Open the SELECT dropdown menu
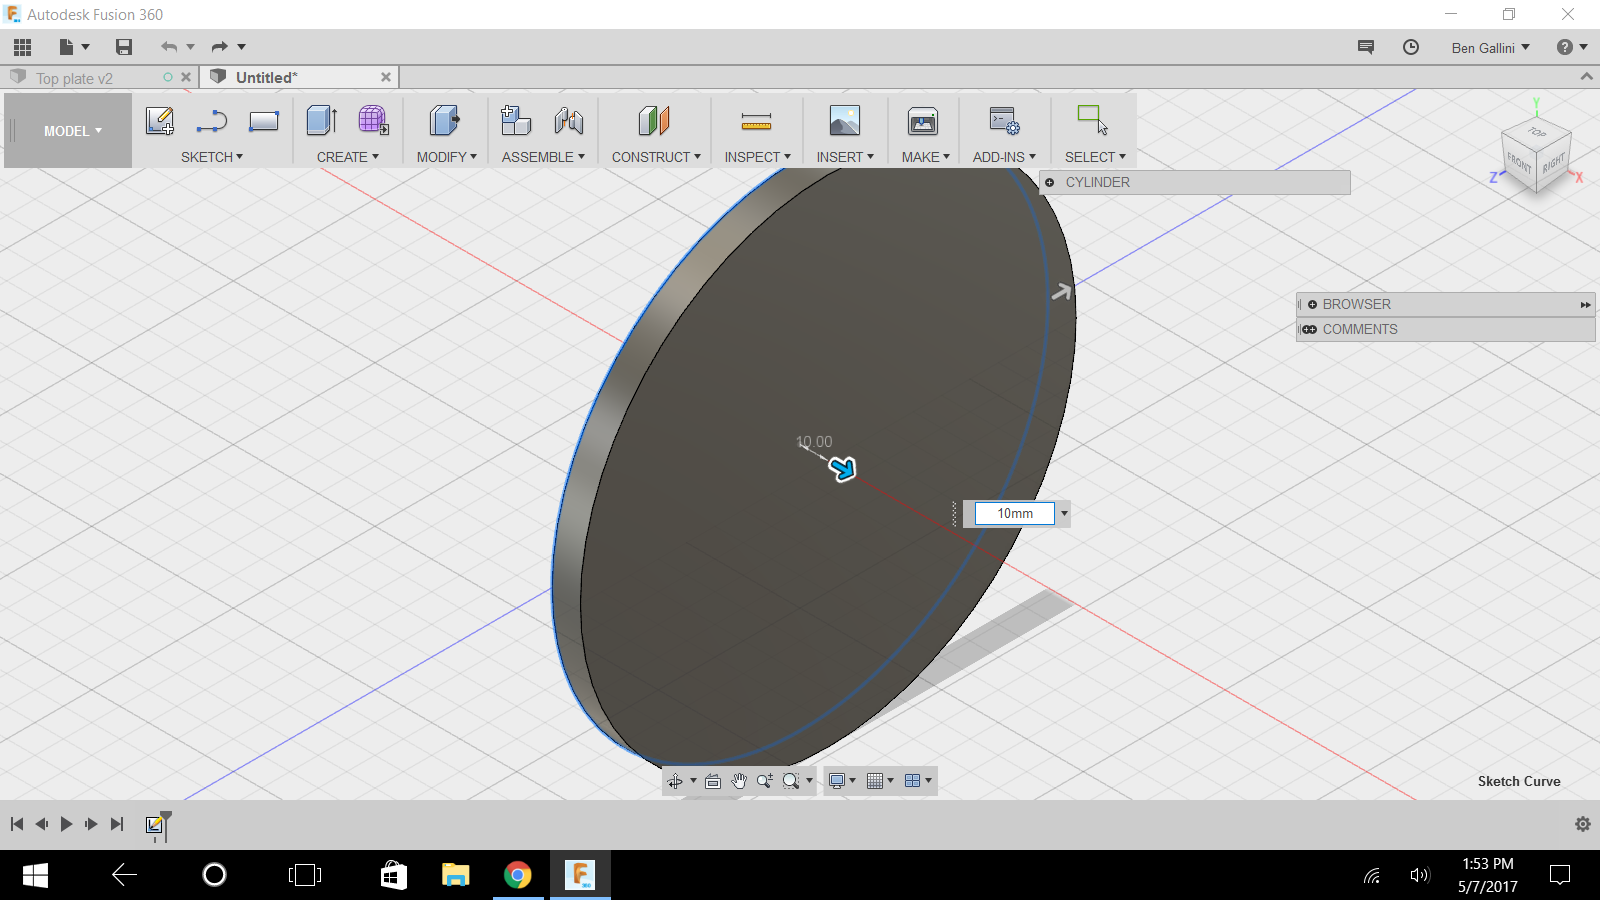The width and height of the screenshot is (1600, 900). [1095, 157]
